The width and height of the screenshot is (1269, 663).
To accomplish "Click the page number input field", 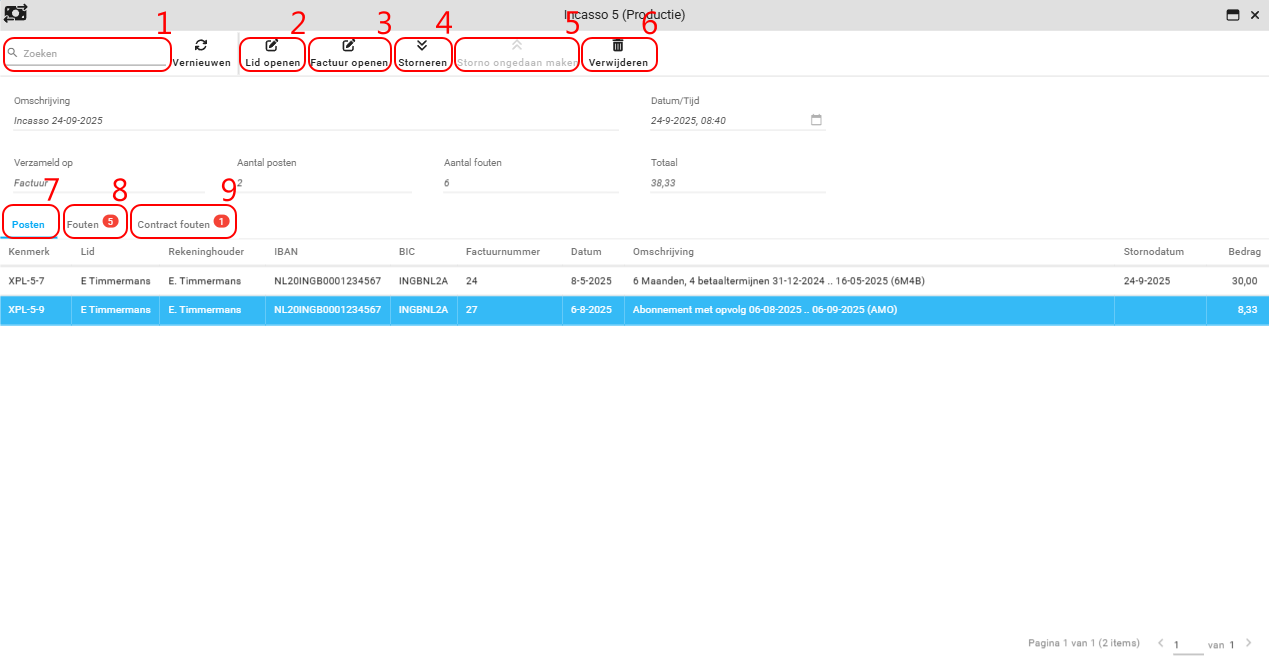I will tap(1187, 645).
